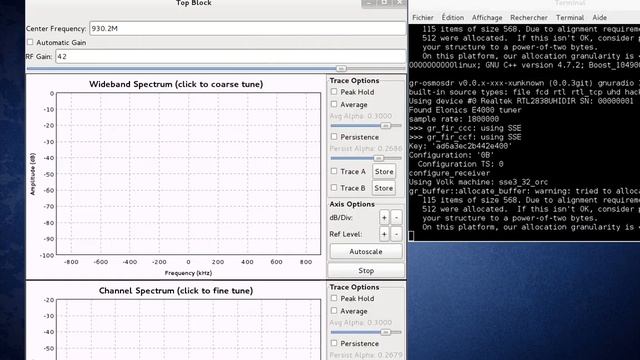This screenshot has width=640, height=360.
Task: Enable Peak Hold for Wideband Spectrum
Action: [334, 92]
